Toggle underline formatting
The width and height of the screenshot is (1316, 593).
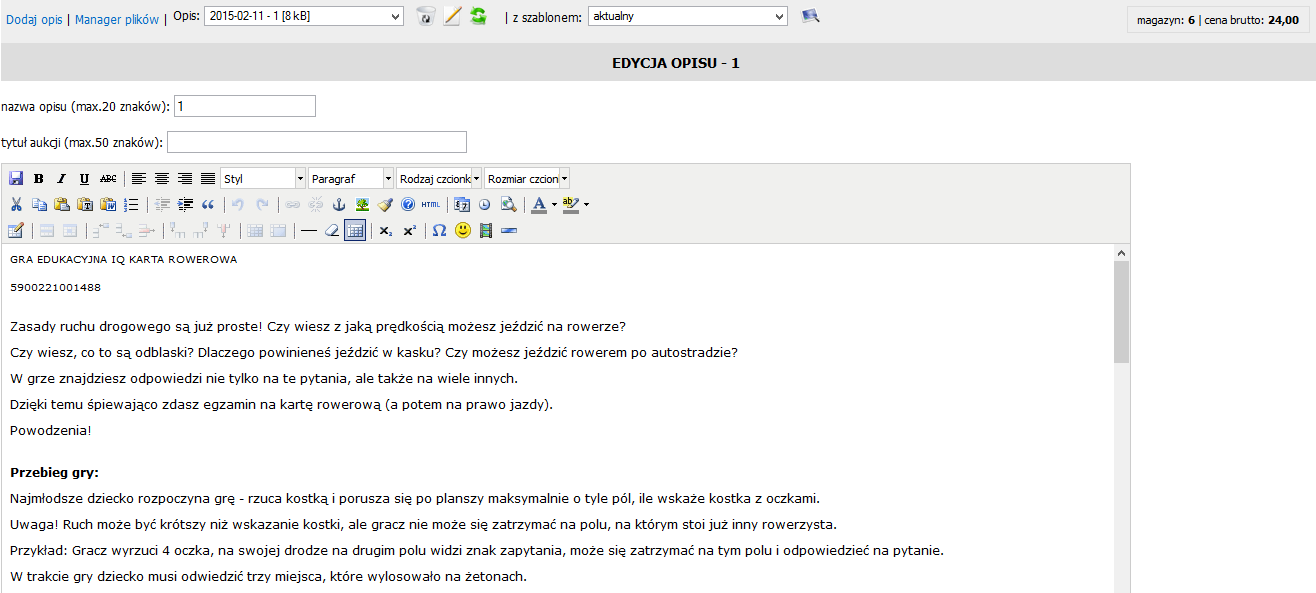pyautogui.click(x=84, y=179)
